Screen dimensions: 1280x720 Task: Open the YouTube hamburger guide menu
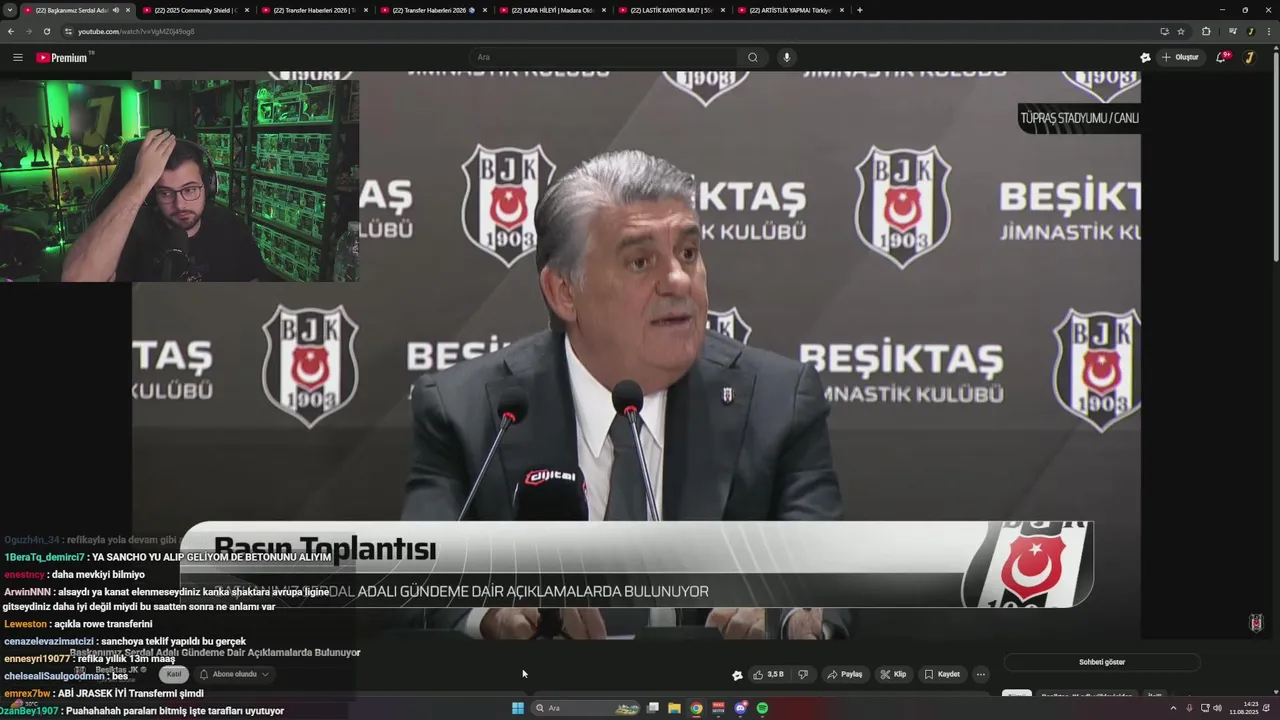[x=17, y=57]
